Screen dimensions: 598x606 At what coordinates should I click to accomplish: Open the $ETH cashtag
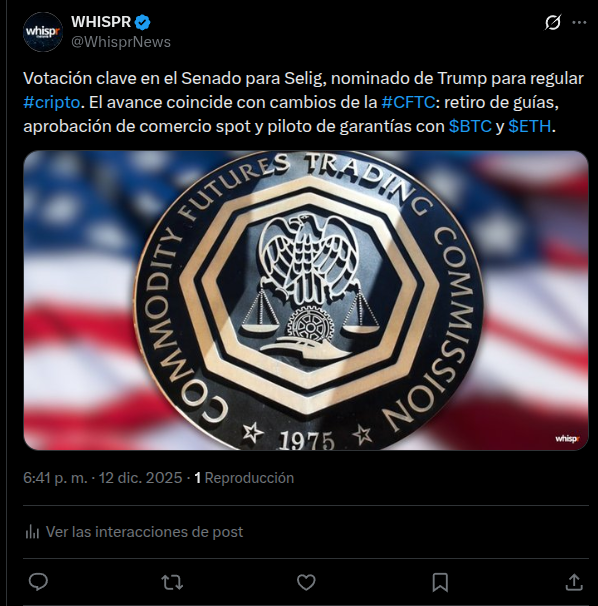[x=530, y=126]
